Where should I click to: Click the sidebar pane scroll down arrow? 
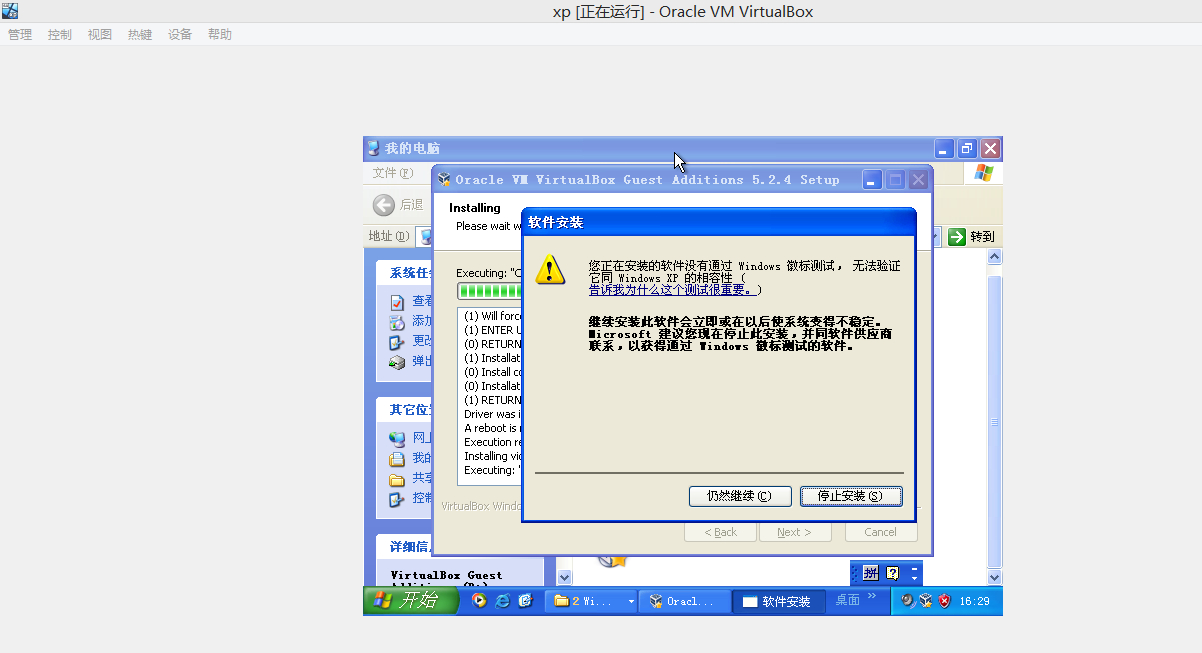564,577
